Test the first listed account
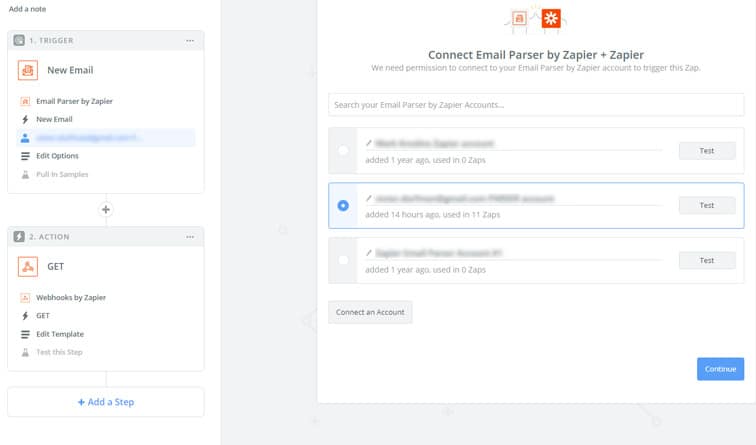Viewport: 756px width, 445px height. pos(706,151)
